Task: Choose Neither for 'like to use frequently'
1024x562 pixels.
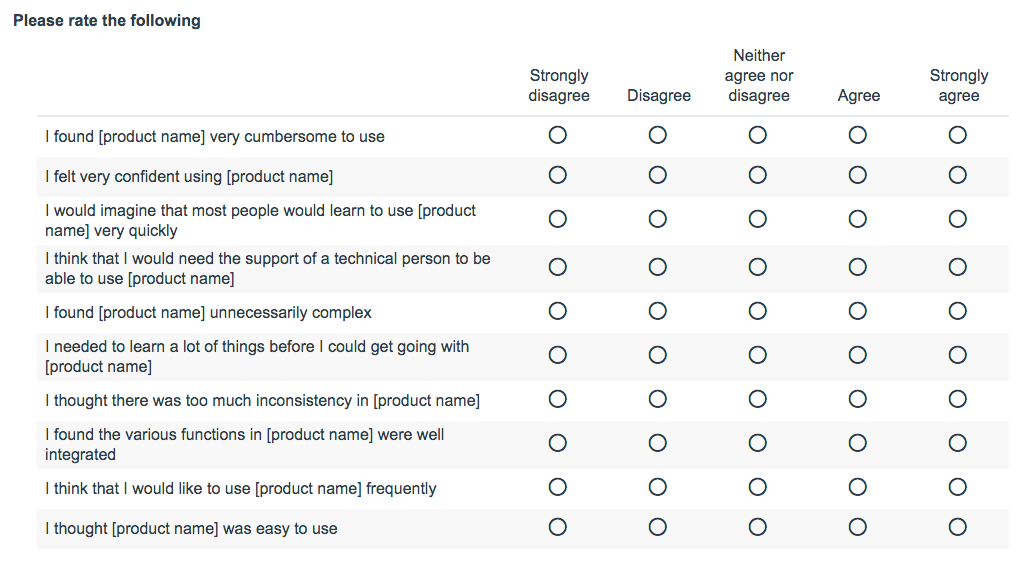Action: (758, 487)
